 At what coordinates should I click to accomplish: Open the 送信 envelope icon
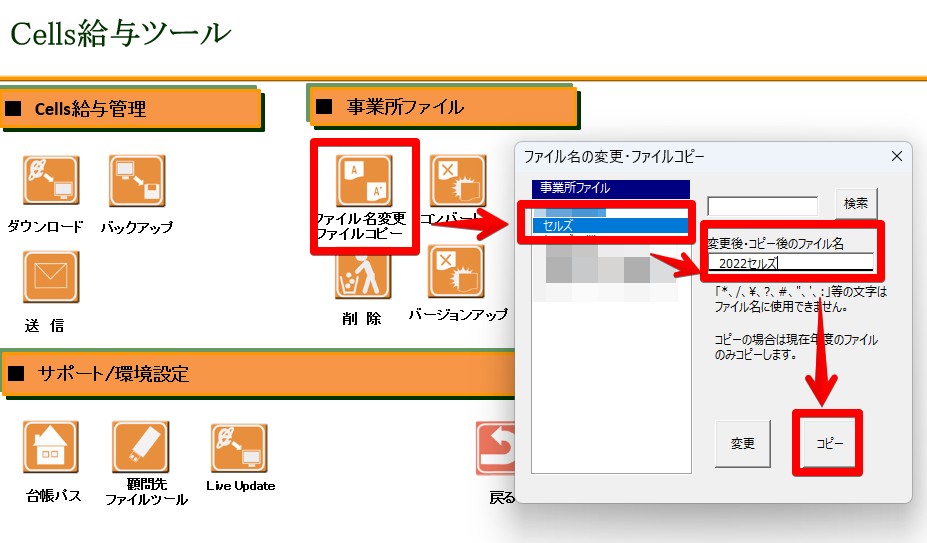click(51, 278)
